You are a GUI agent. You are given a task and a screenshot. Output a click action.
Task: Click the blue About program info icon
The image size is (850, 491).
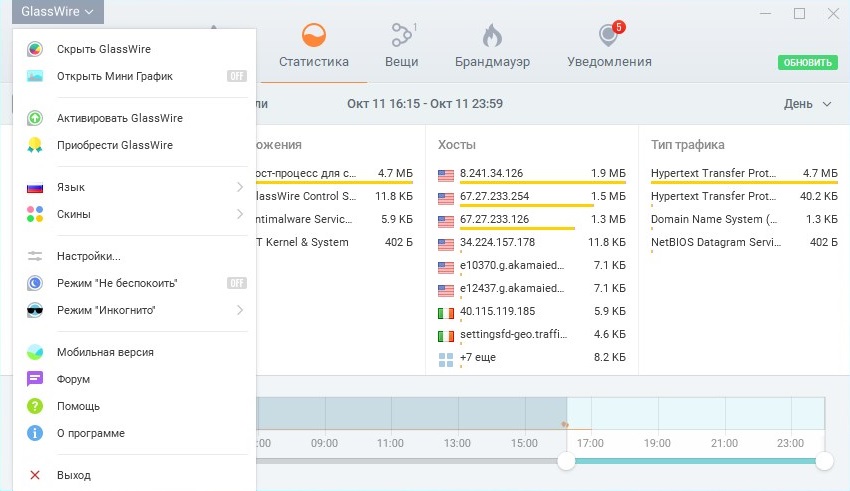click(x=36, y=433)
